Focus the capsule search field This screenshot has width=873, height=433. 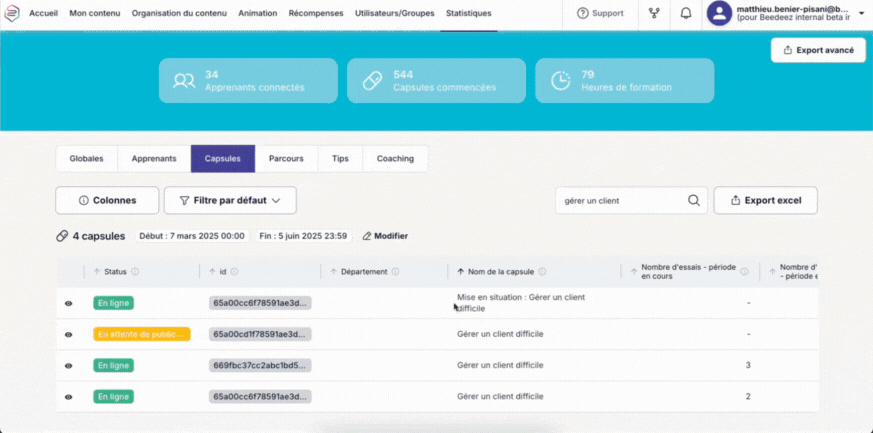click(622, 200)
